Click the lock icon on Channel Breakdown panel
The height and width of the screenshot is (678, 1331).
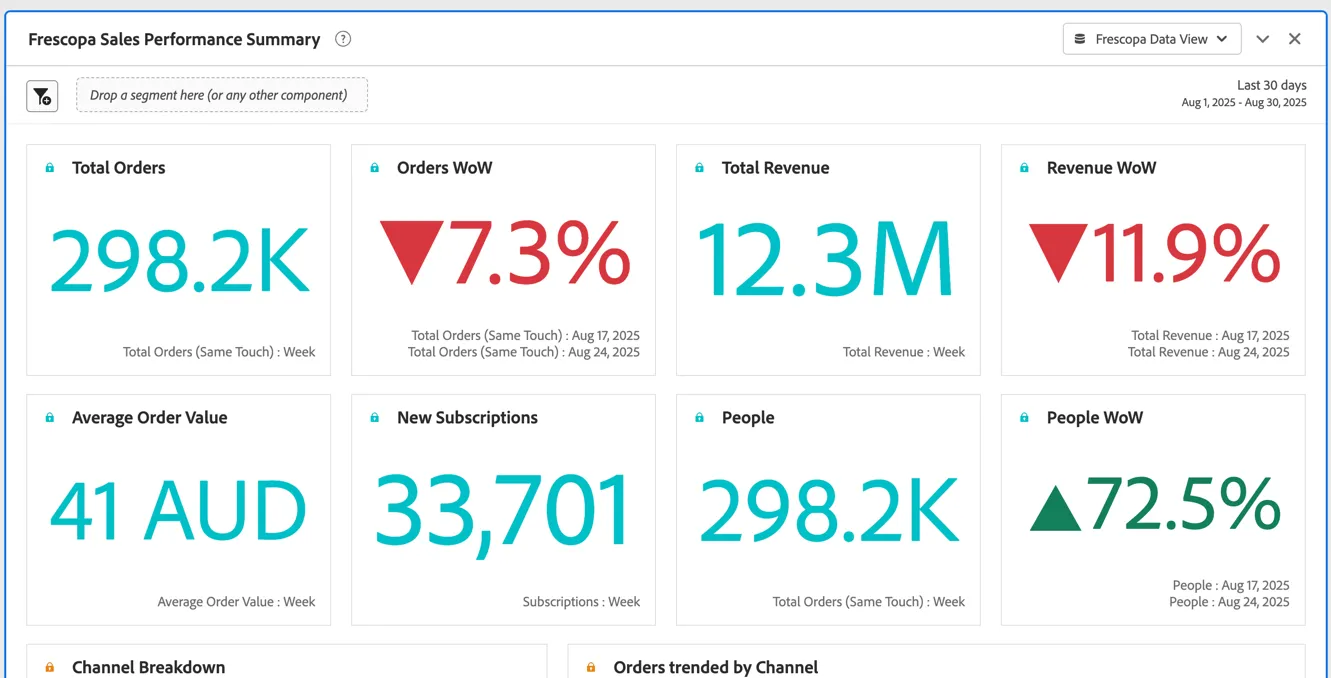pyautogui.click(x=50, y=667)
